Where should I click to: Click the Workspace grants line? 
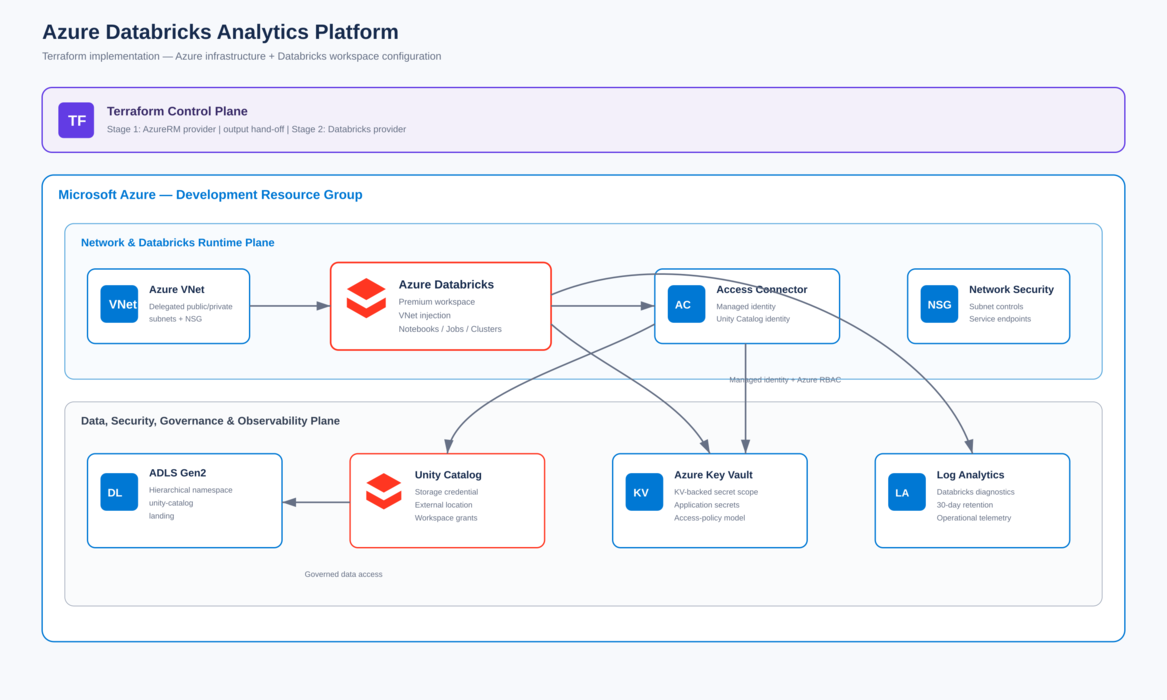pyautogui.click(x=446, y=518)
